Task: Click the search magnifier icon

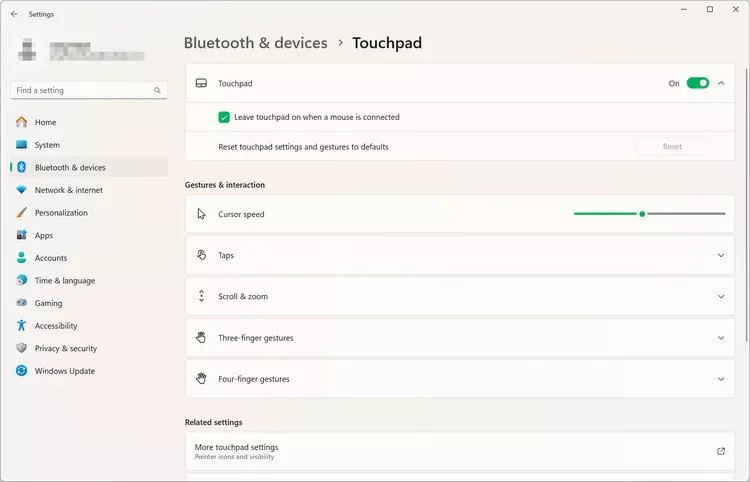Action: tap(158, 90)
